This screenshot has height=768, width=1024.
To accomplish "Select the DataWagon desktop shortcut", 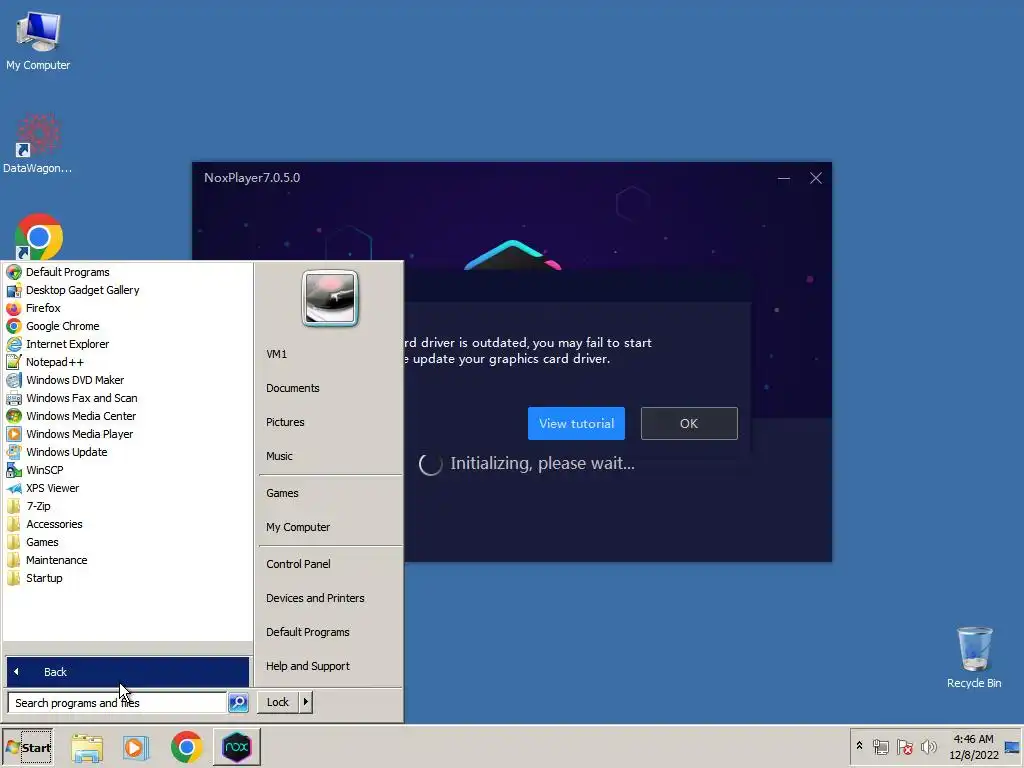I will tap(38, 144).
